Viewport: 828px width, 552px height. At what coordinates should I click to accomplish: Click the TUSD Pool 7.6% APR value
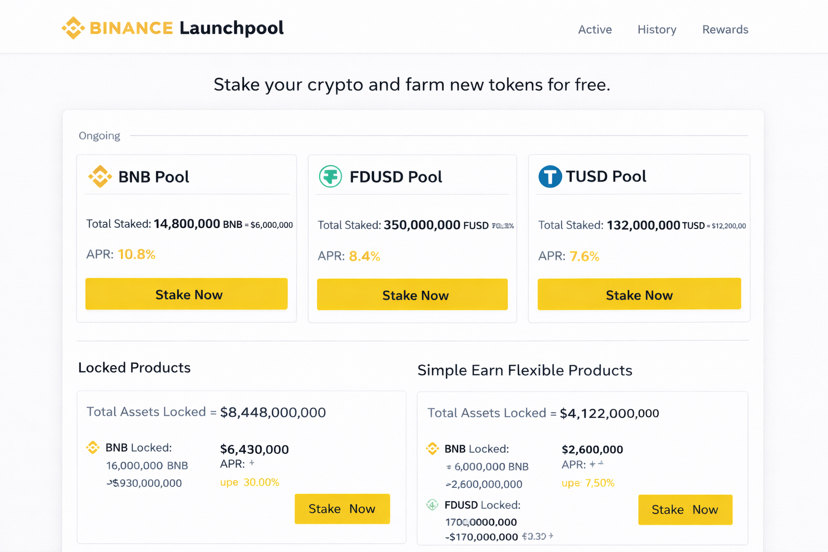click(584, 256)
